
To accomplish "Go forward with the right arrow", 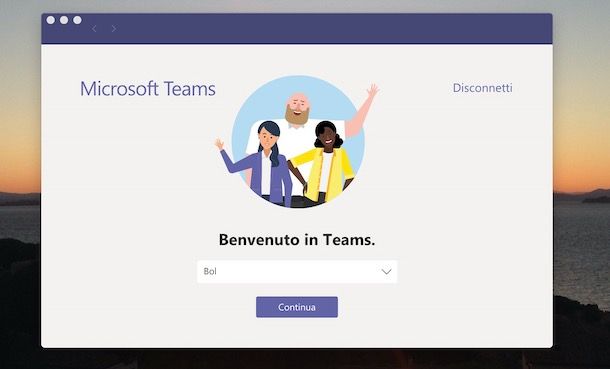I will pyautogui.click(x=114, y=28).
